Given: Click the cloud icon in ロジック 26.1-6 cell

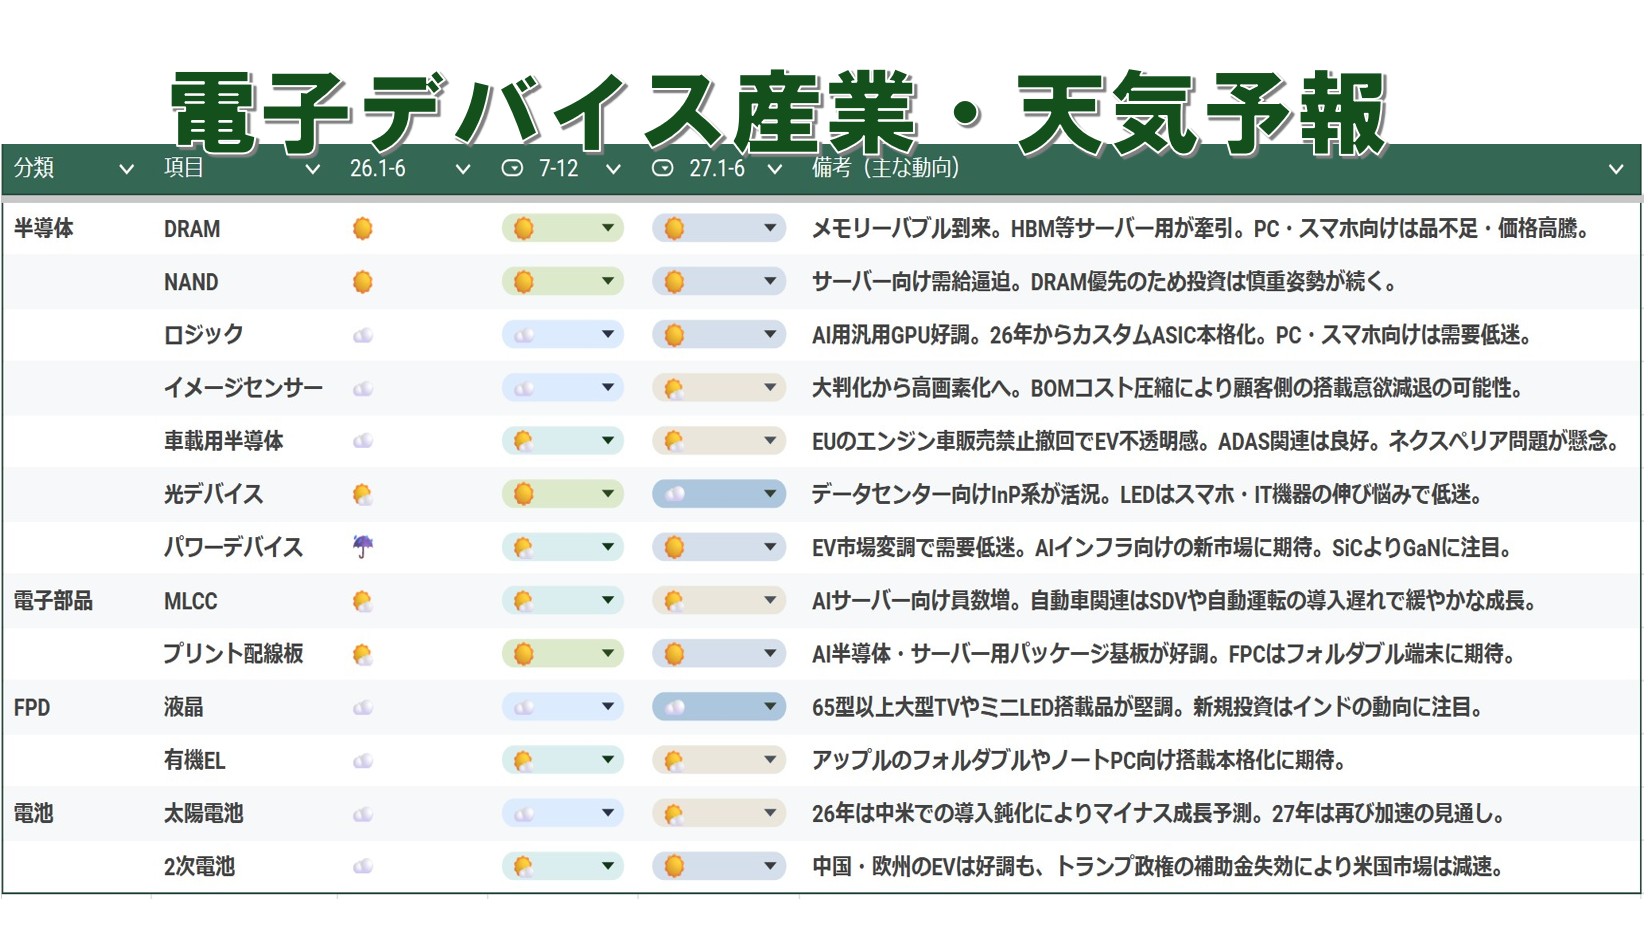Looking at the screenshot, I should [x=363, y=335].
